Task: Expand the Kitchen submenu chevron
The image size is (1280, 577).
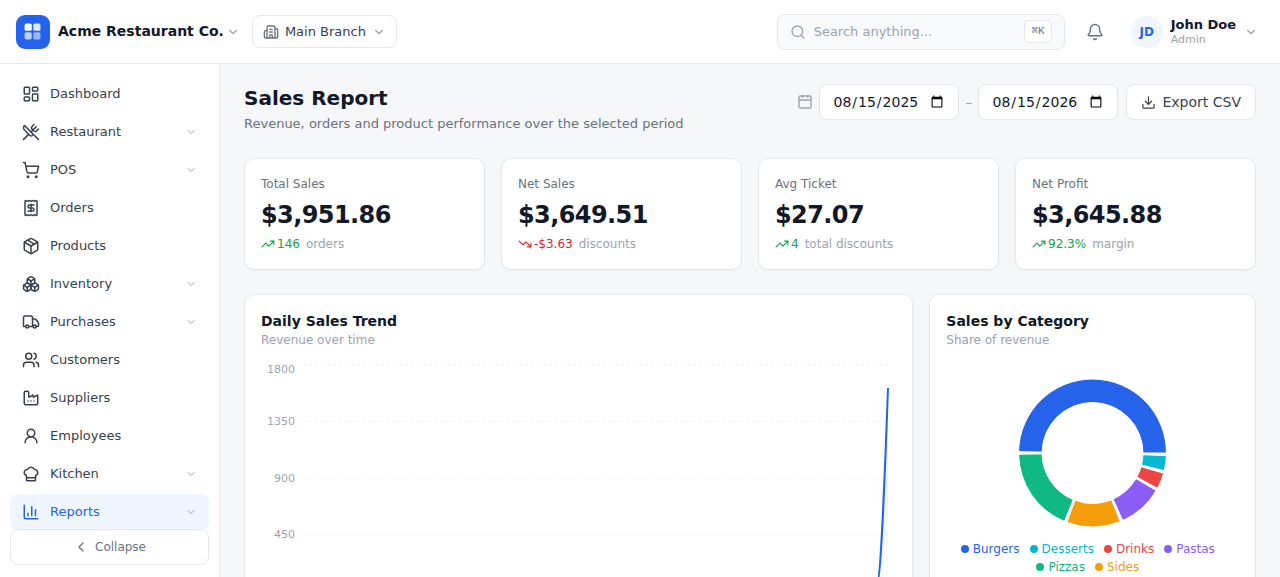Action: (191, 474)
